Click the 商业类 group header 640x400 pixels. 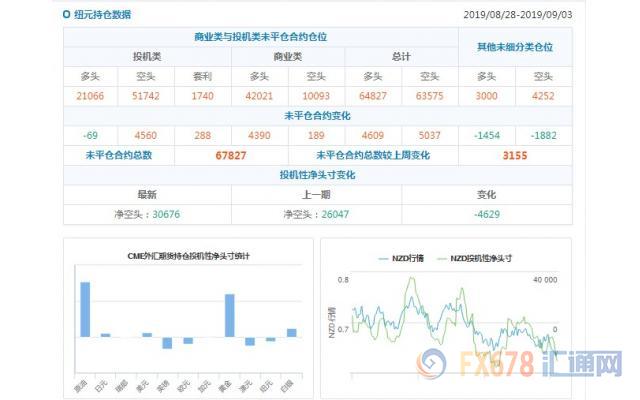pos(288,57)
